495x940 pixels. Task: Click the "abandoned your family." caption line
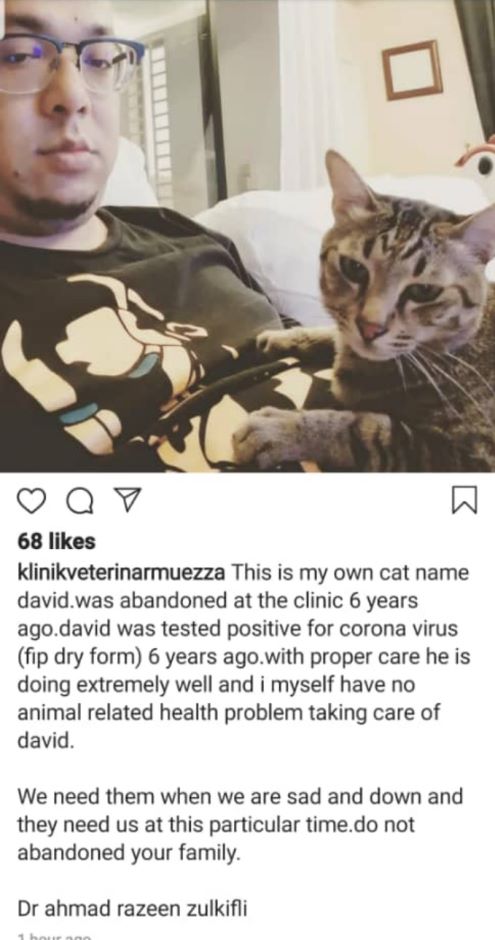click(x=129, y=852)
